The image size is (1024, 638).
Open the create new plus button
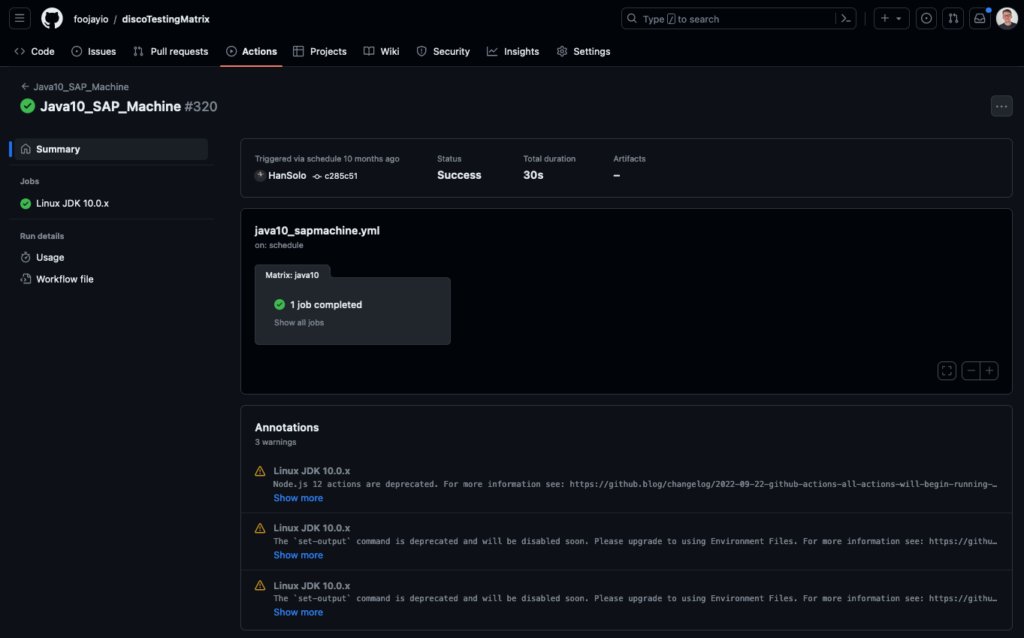tap(885, 18)
